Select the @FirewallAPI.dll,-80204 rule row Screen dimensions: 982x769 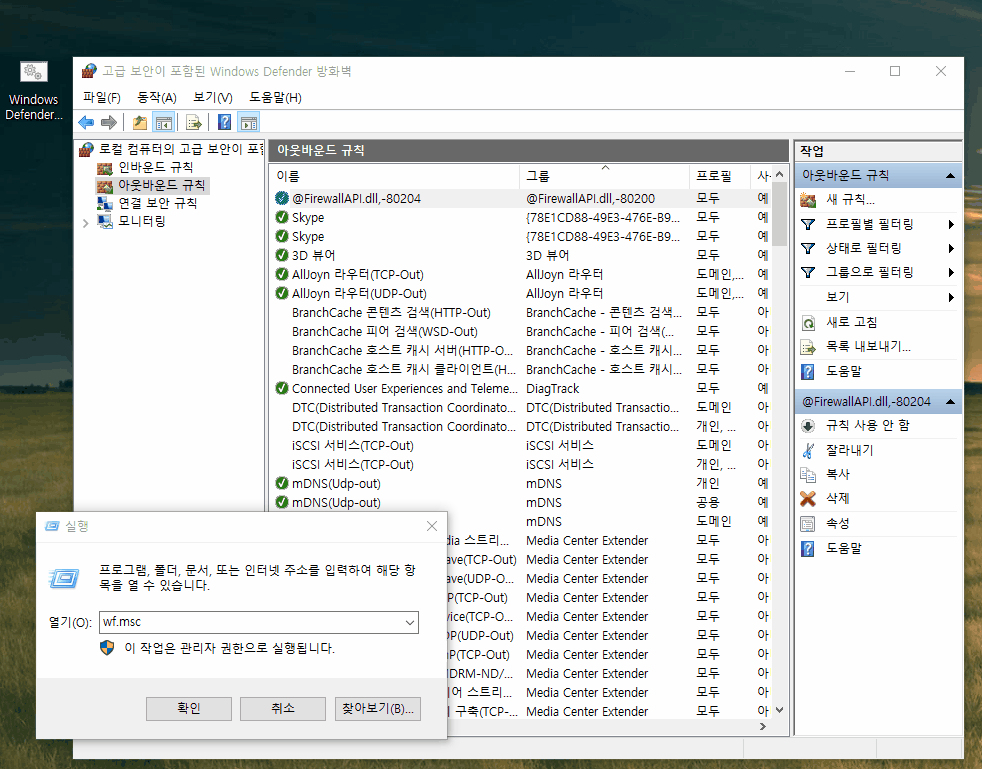pos(522,199)
